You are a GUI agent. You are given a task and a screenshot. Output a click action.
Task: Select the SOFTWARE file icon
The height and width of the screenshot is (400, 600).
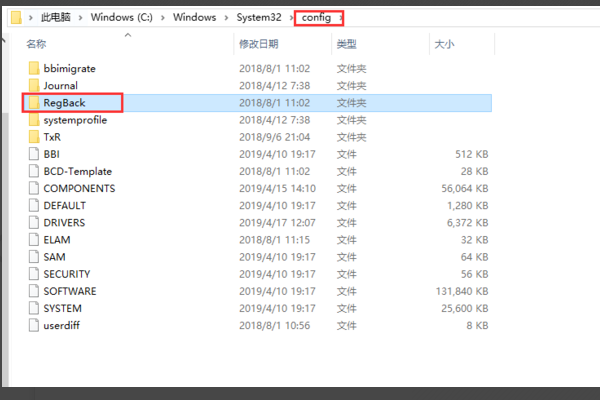click(x=34, y=290)
